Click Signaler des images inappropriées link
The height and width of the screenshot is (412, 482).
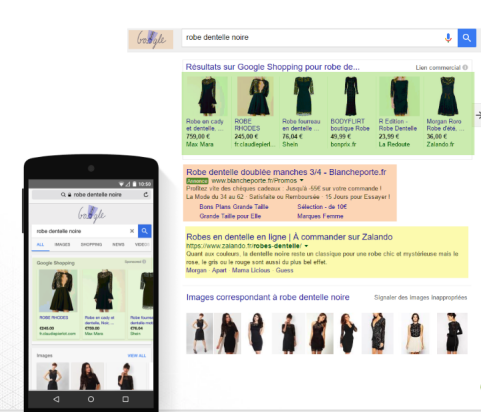click(420, 297)
